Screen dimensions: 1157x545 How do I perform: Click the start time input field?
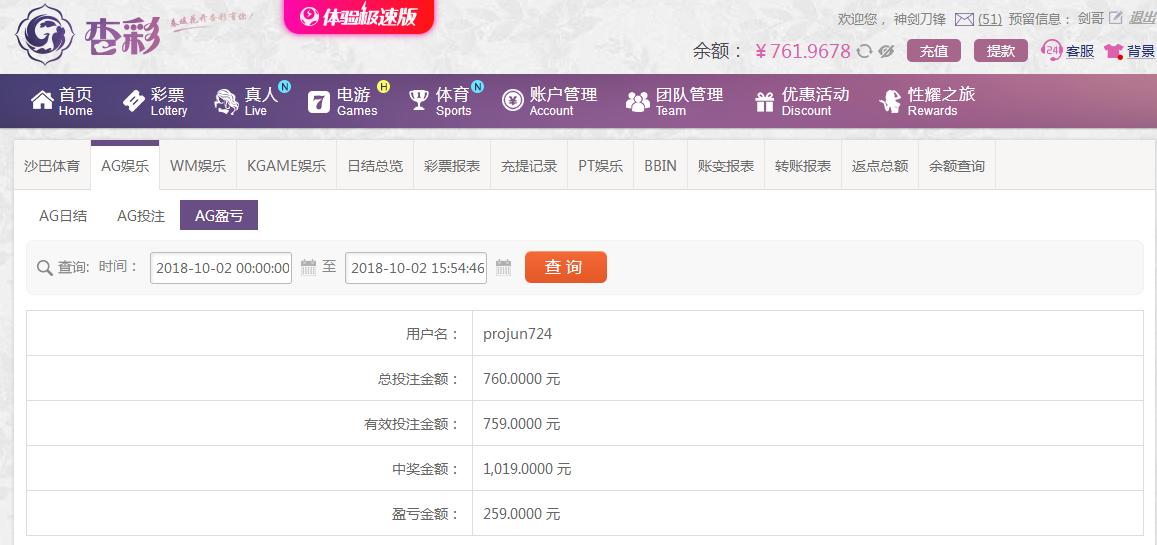pos(221,268)
